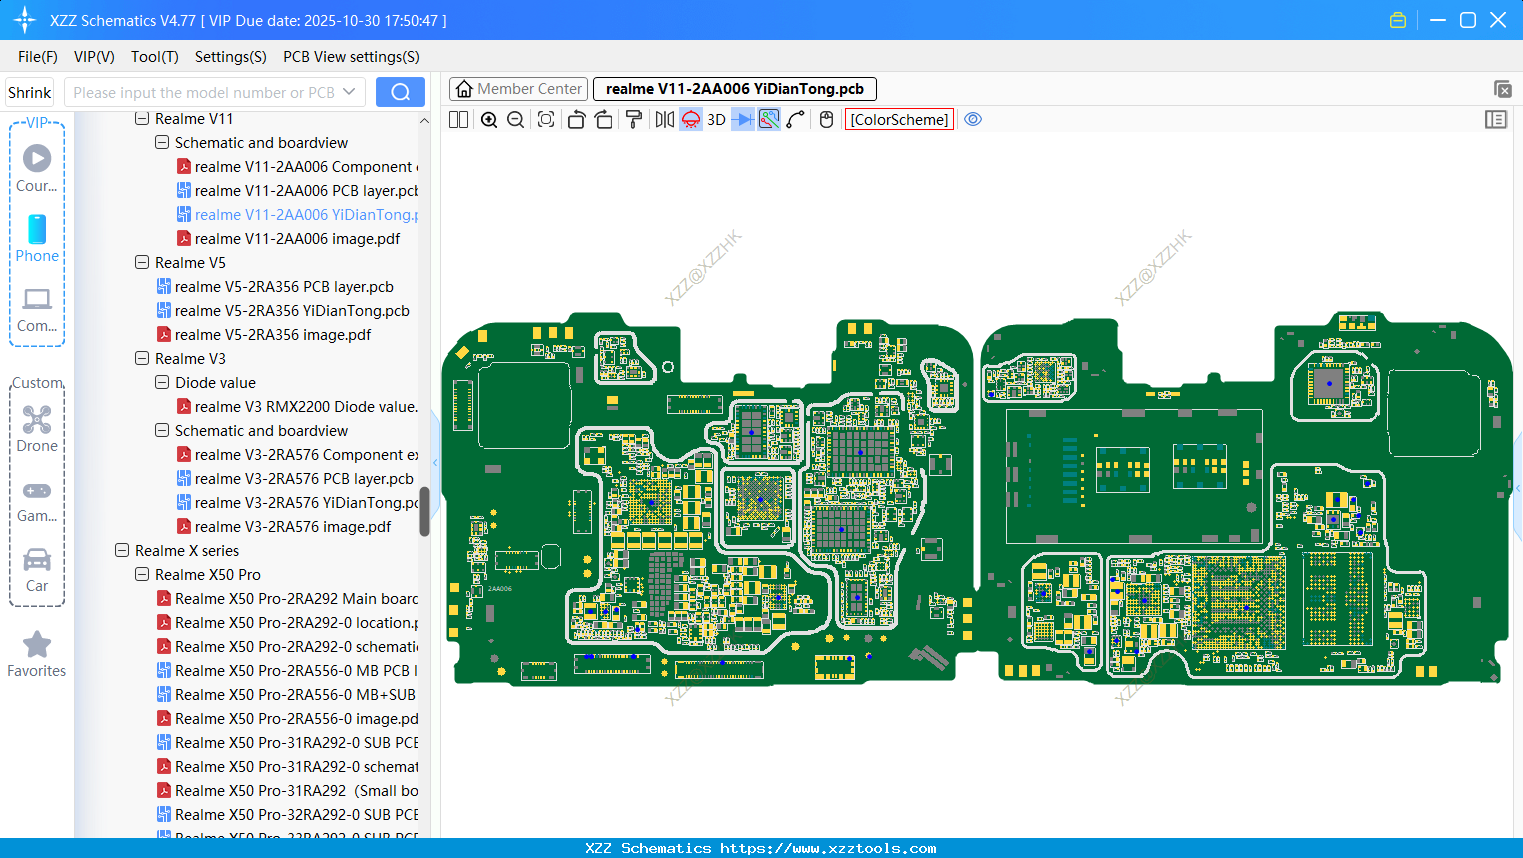Click the paint roller icon
Screen dimensions: 1523x858
tap(634, 120)
